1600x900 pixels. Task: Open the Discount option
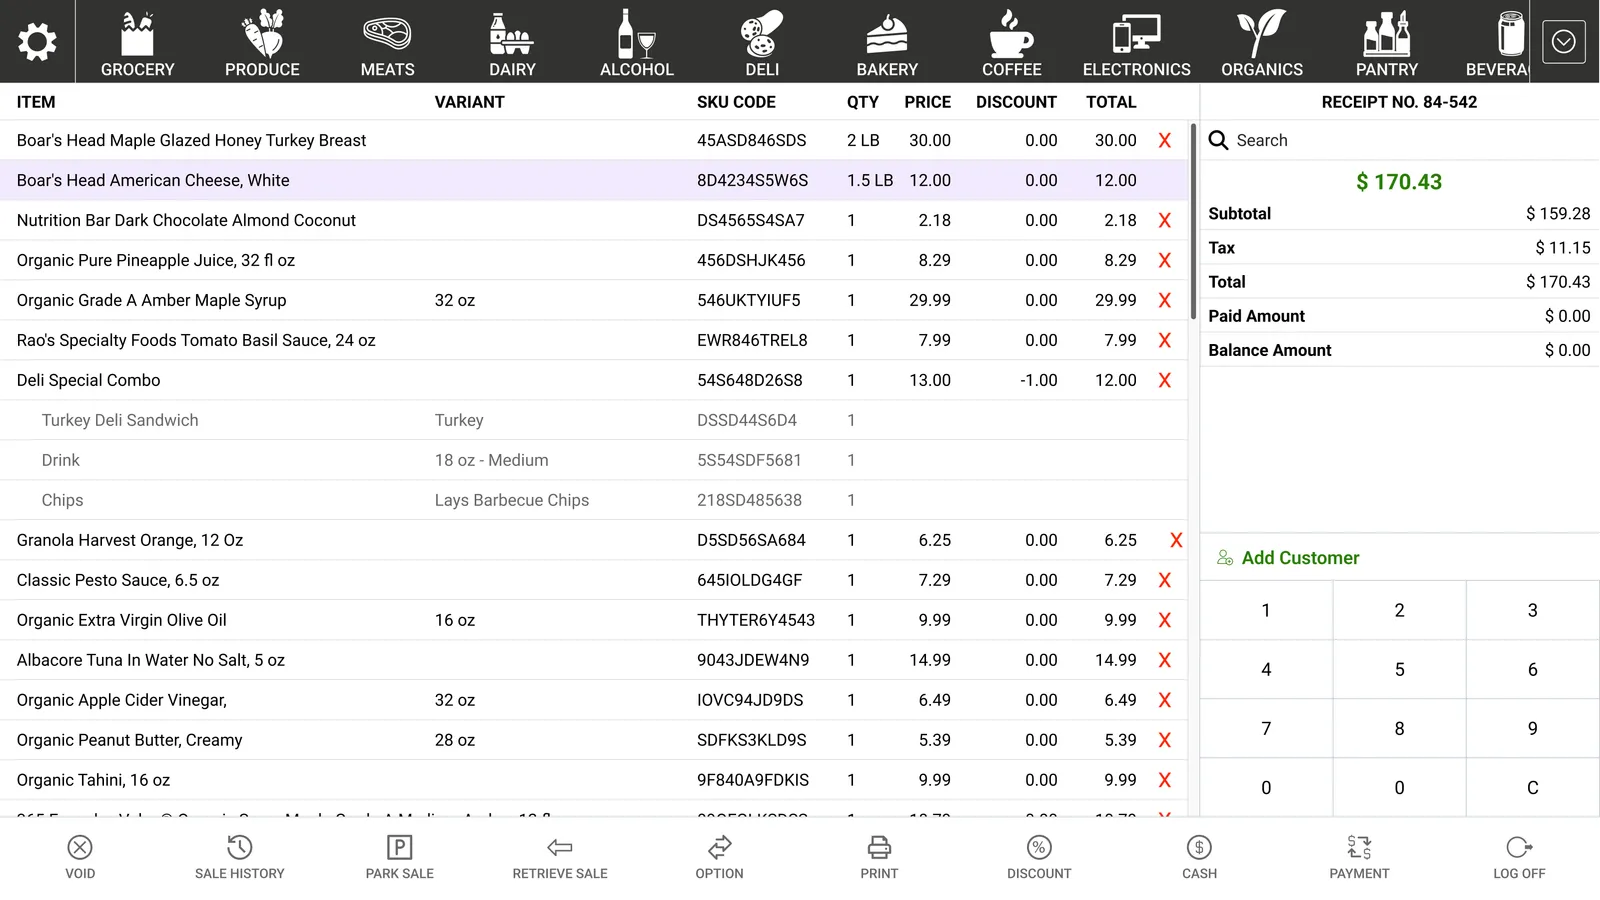click(1039, 858)
